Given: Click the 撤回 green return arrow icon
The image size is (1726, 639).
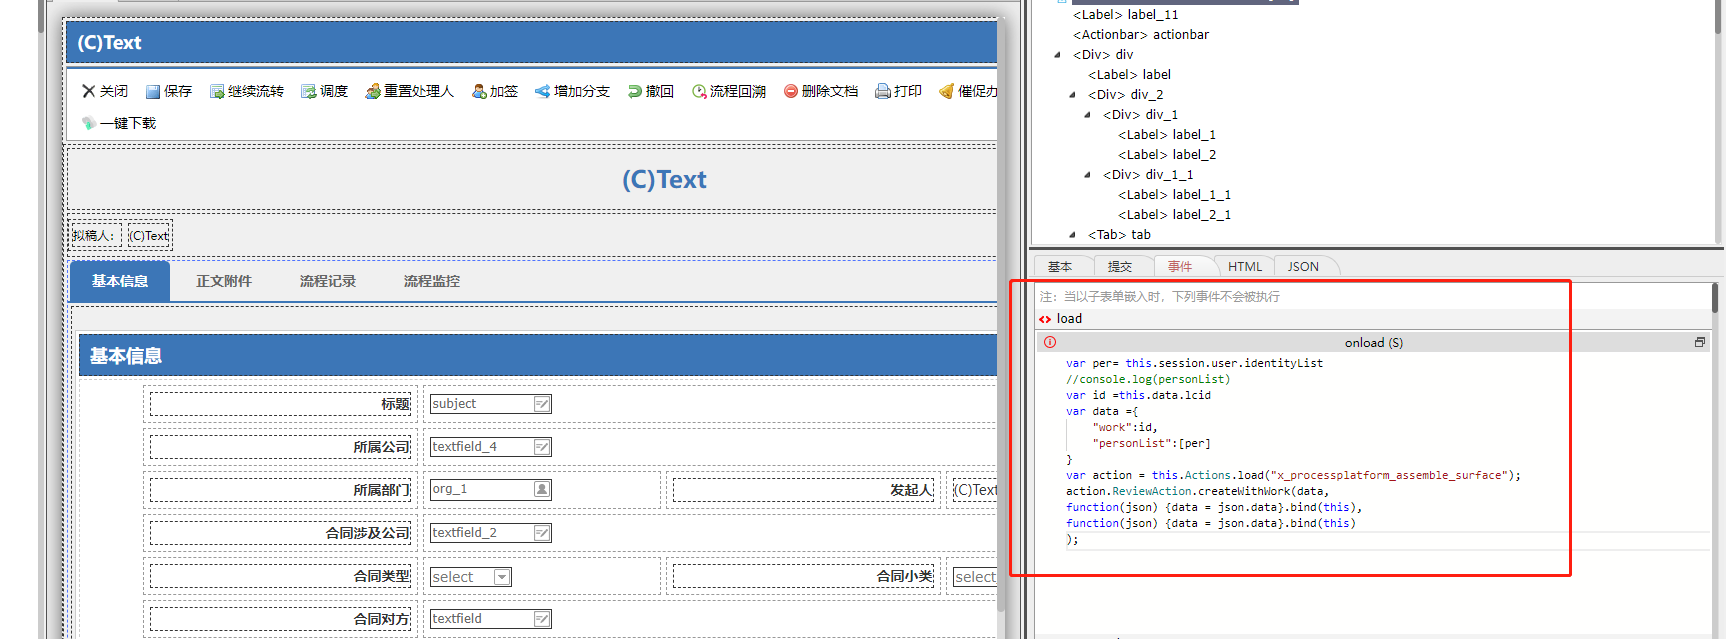Looking at the screenshot, I should tap(635, 92).
